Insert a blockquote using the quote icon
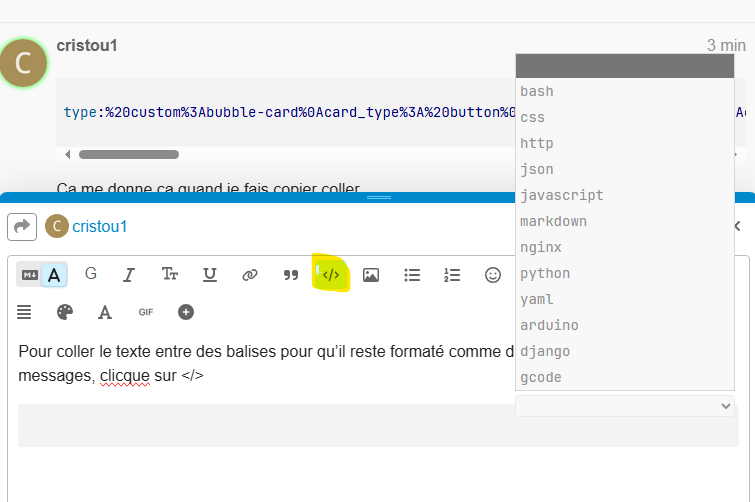This screenshot has height=502, width=755. 291,274
